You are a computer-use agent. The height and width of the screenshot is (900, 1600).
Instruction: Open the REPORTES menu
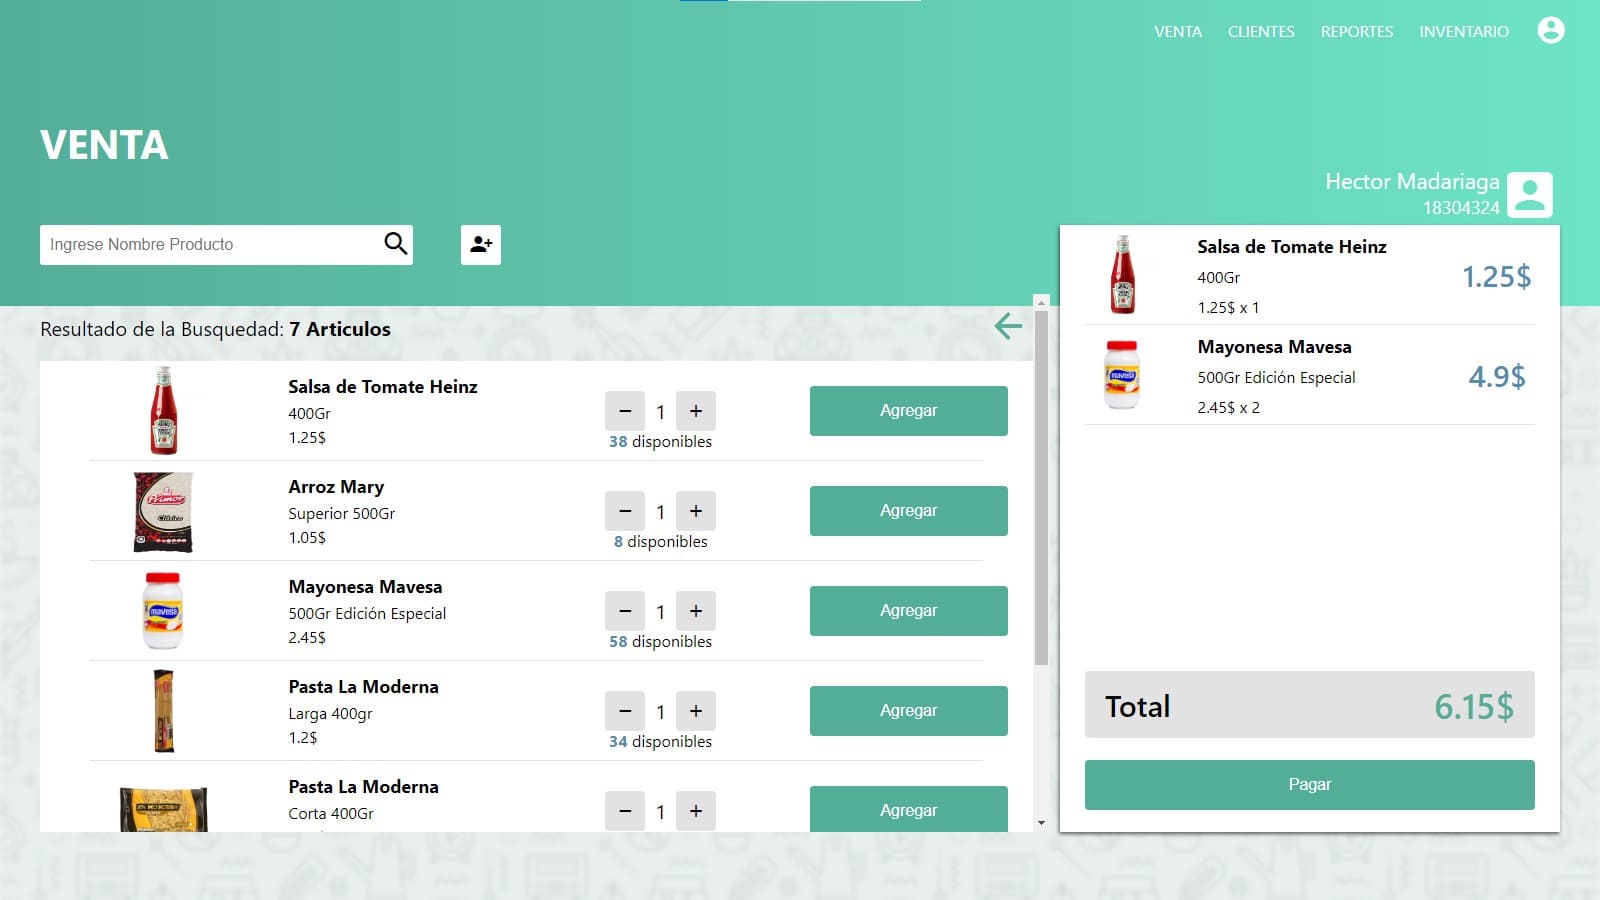1357,31
